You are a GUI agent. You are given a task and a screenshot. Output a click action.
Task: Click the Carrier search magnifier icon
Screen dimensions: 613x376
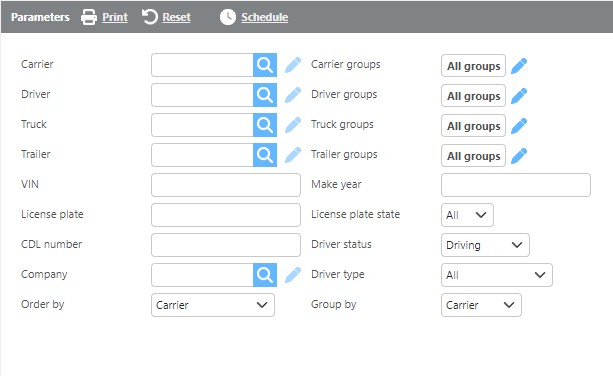point(265,65)
